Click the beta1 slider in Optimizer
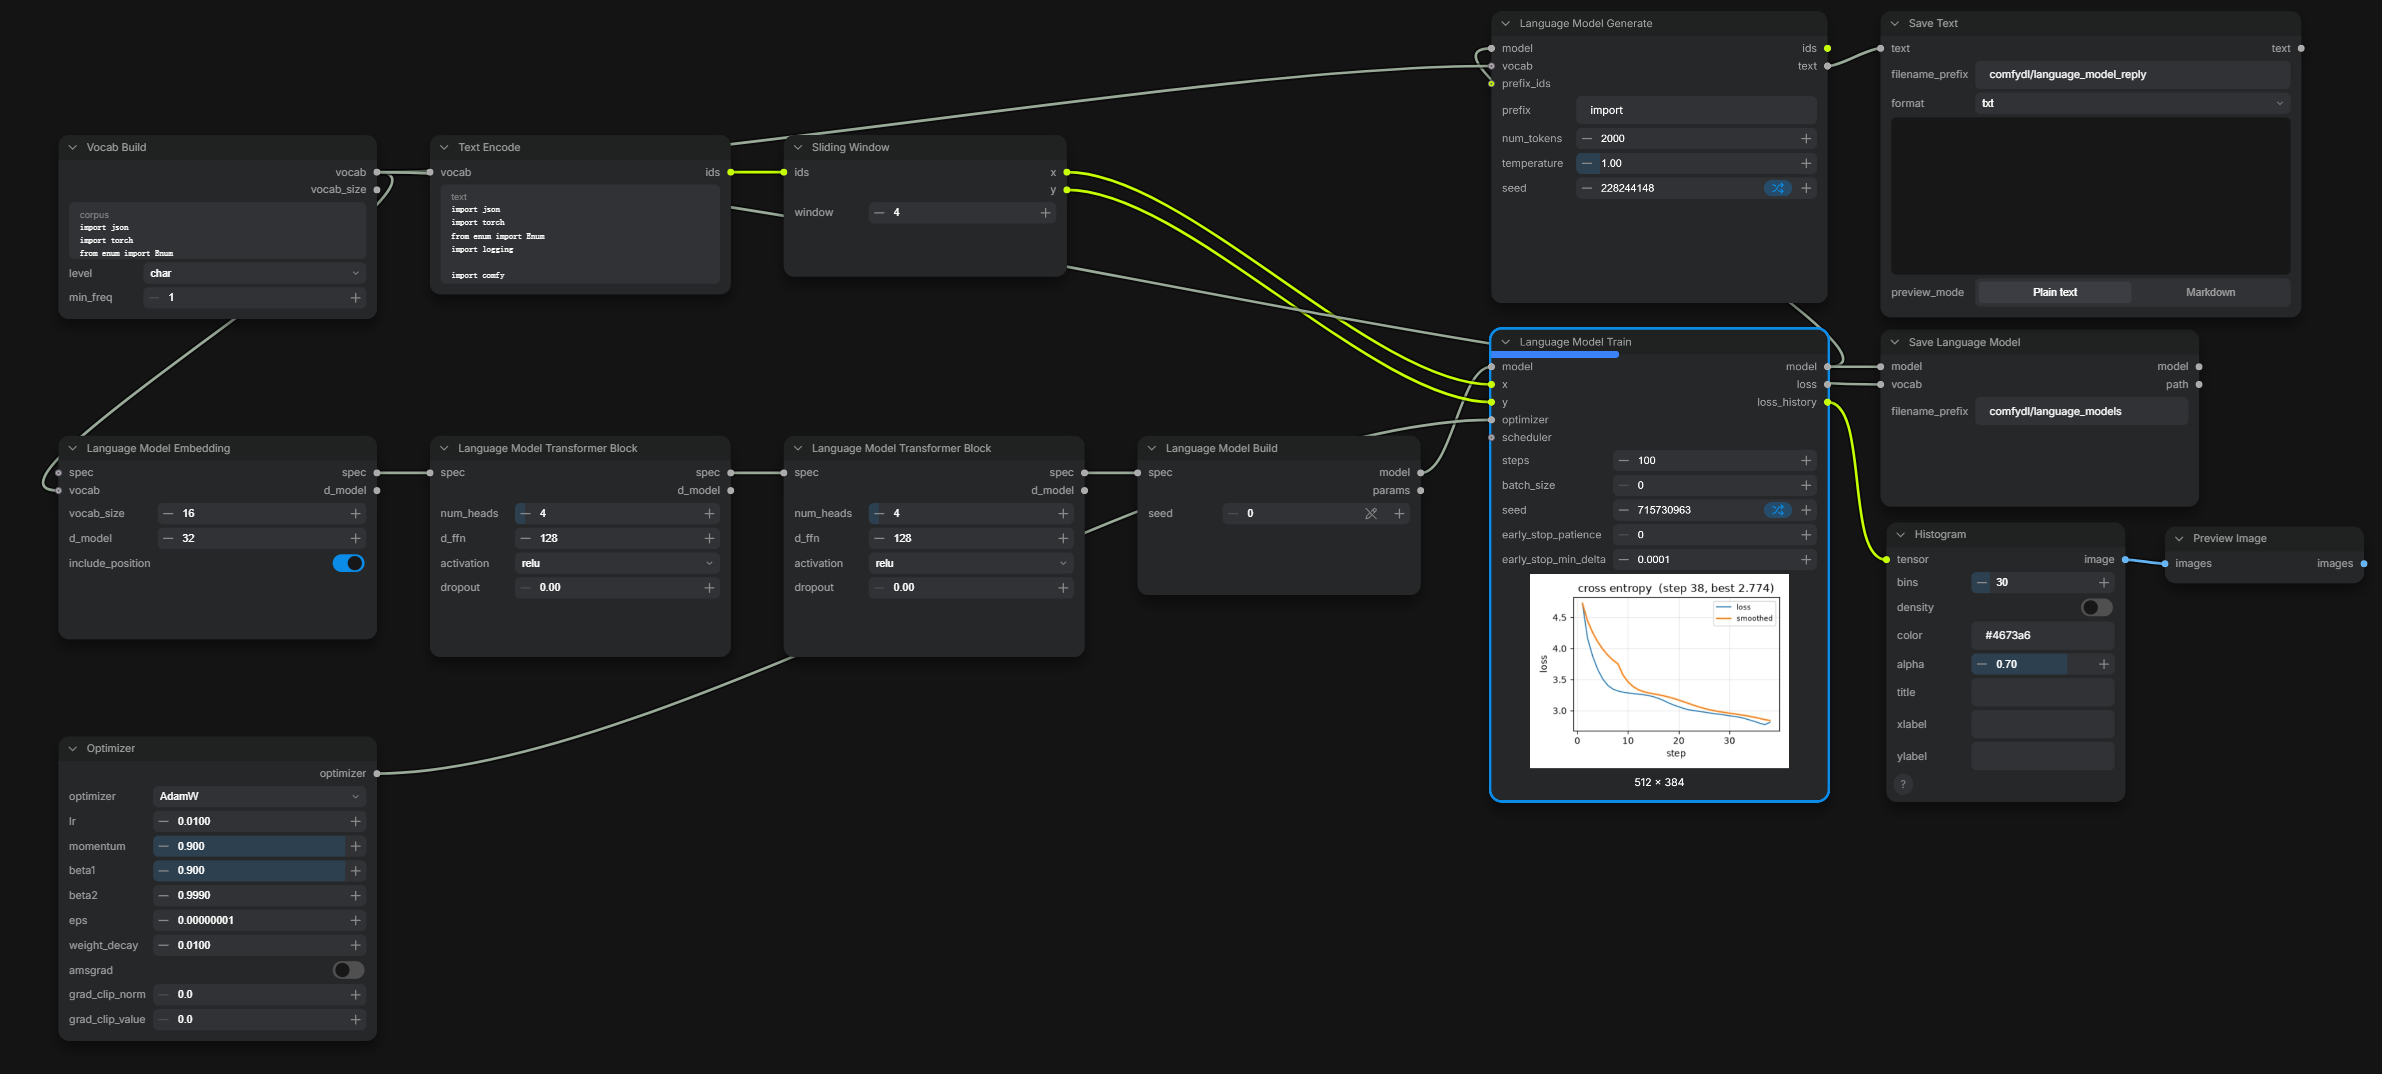Viewport: 2382px width, 1074px height. point(260,870)
